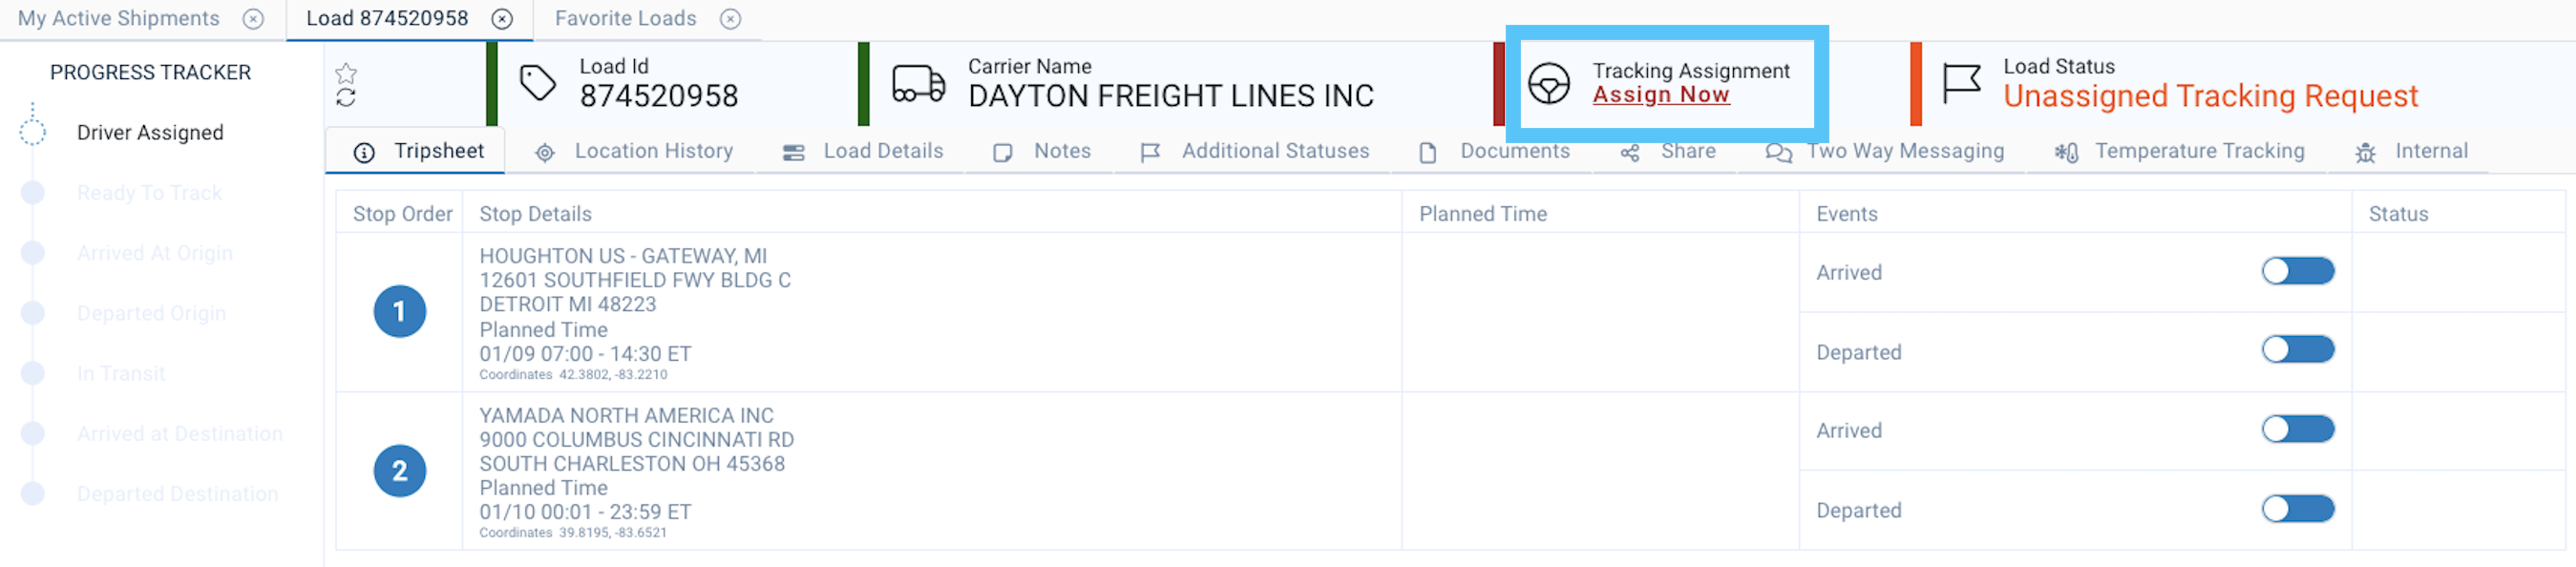This screenshot has width=2576, height=567.
Task: Click stop order number 2 badge
Action: (x=400, y=471)
